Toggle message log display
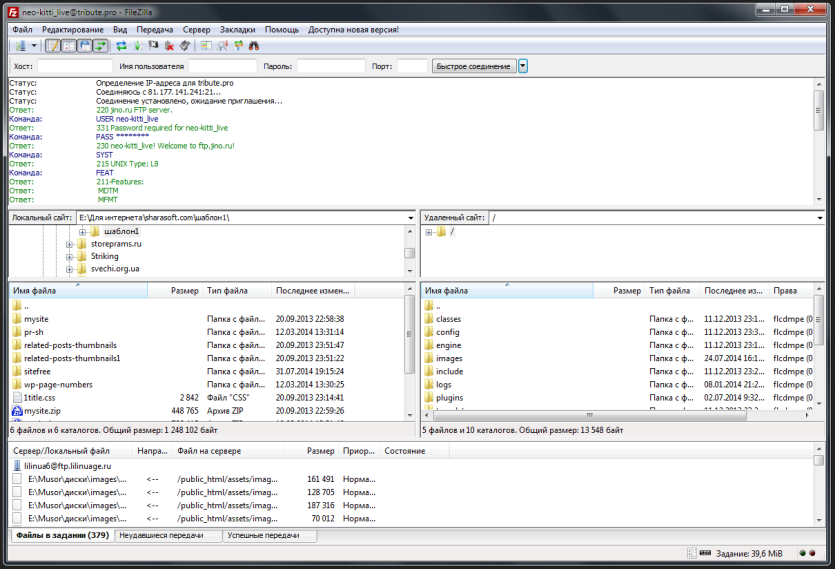This screenshot has width=835, height=569. click(53, 46)
